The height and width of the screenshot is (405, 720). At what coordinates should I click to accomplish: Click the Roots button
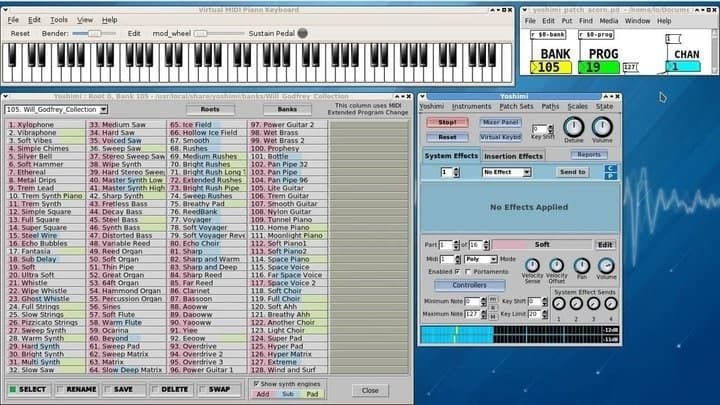tap(210, 109)
